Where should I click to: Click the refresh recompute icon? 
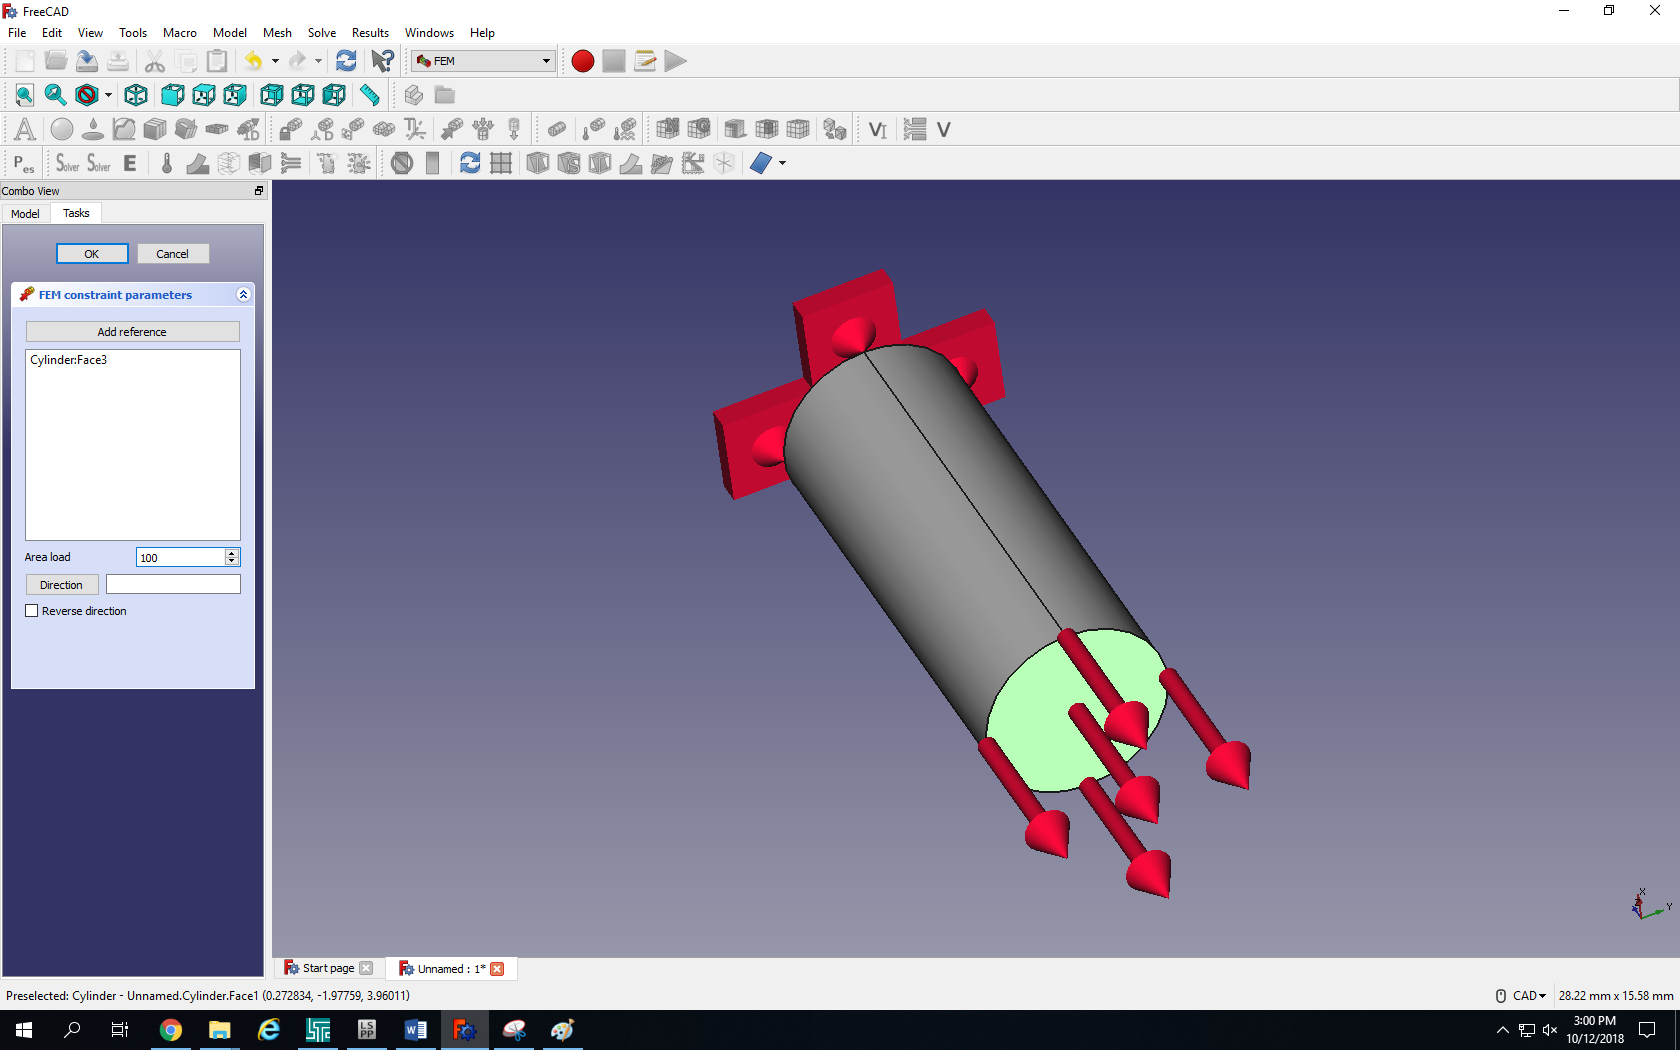(346, 61)
